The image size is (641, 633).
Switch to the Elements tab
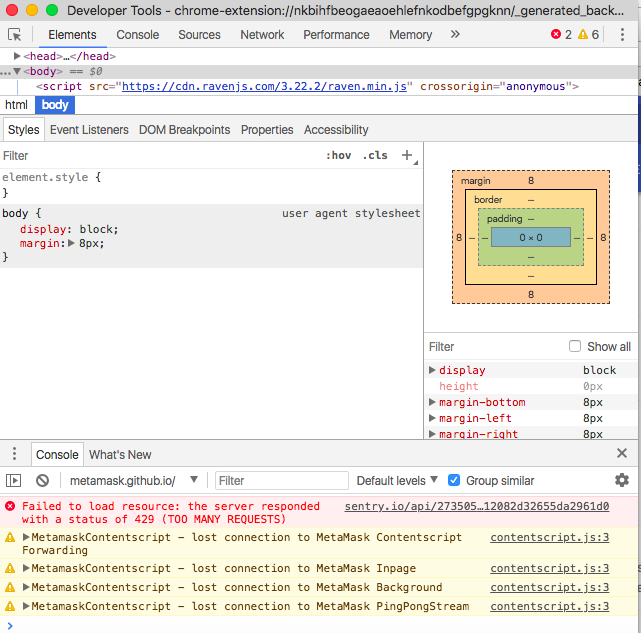72,35
